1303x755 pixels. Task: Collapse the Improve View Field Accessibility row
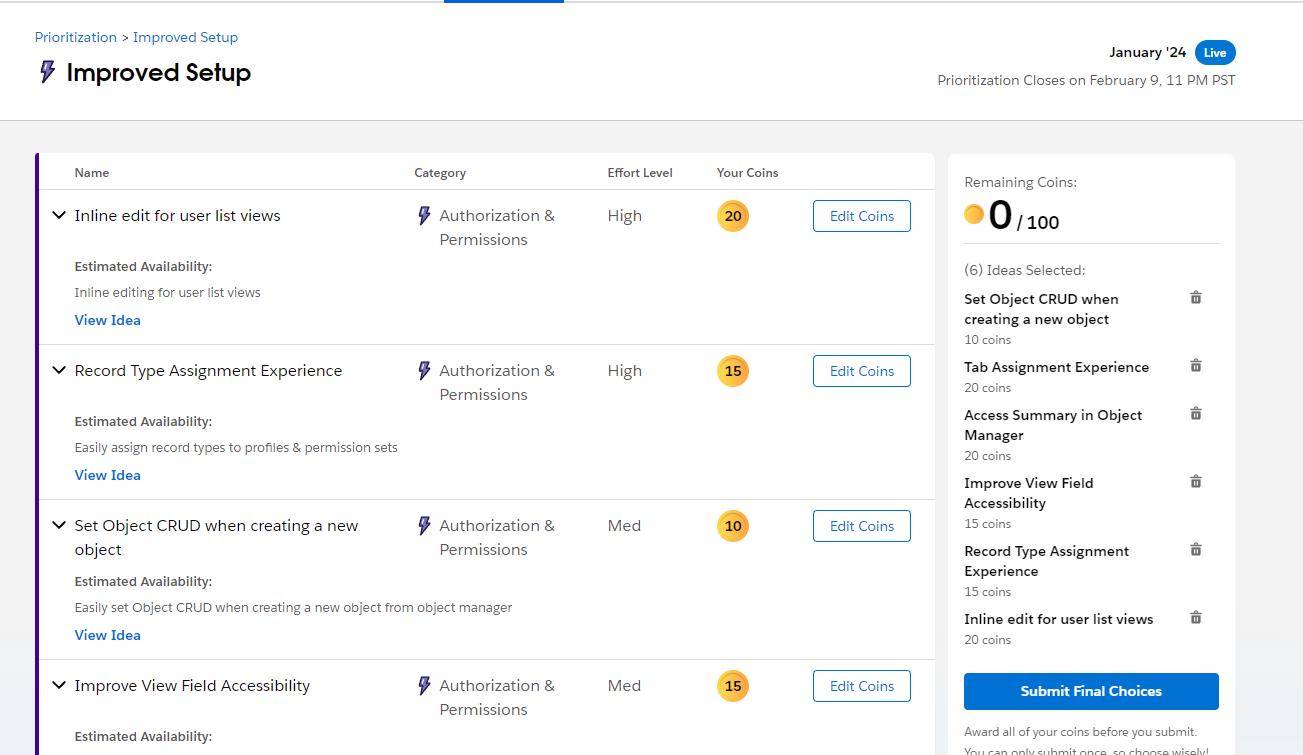pyautogui.click(x=59, y=686)
